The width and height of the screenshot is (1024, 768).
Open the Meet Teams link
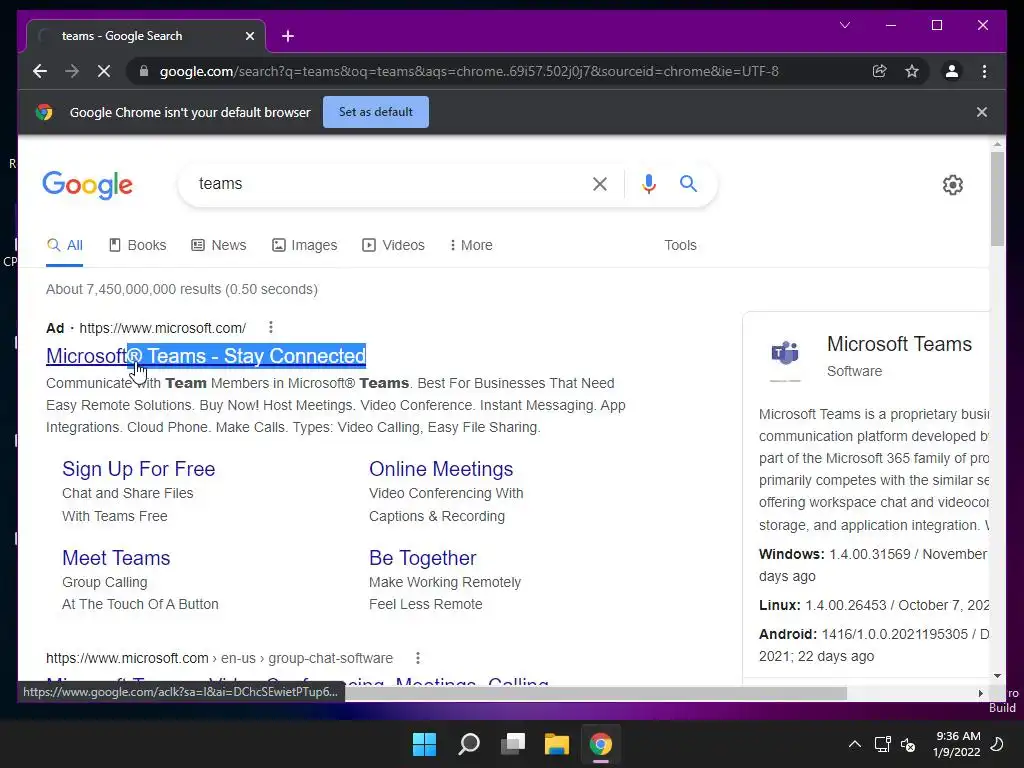pyautogui.click(x=116, y=558)
